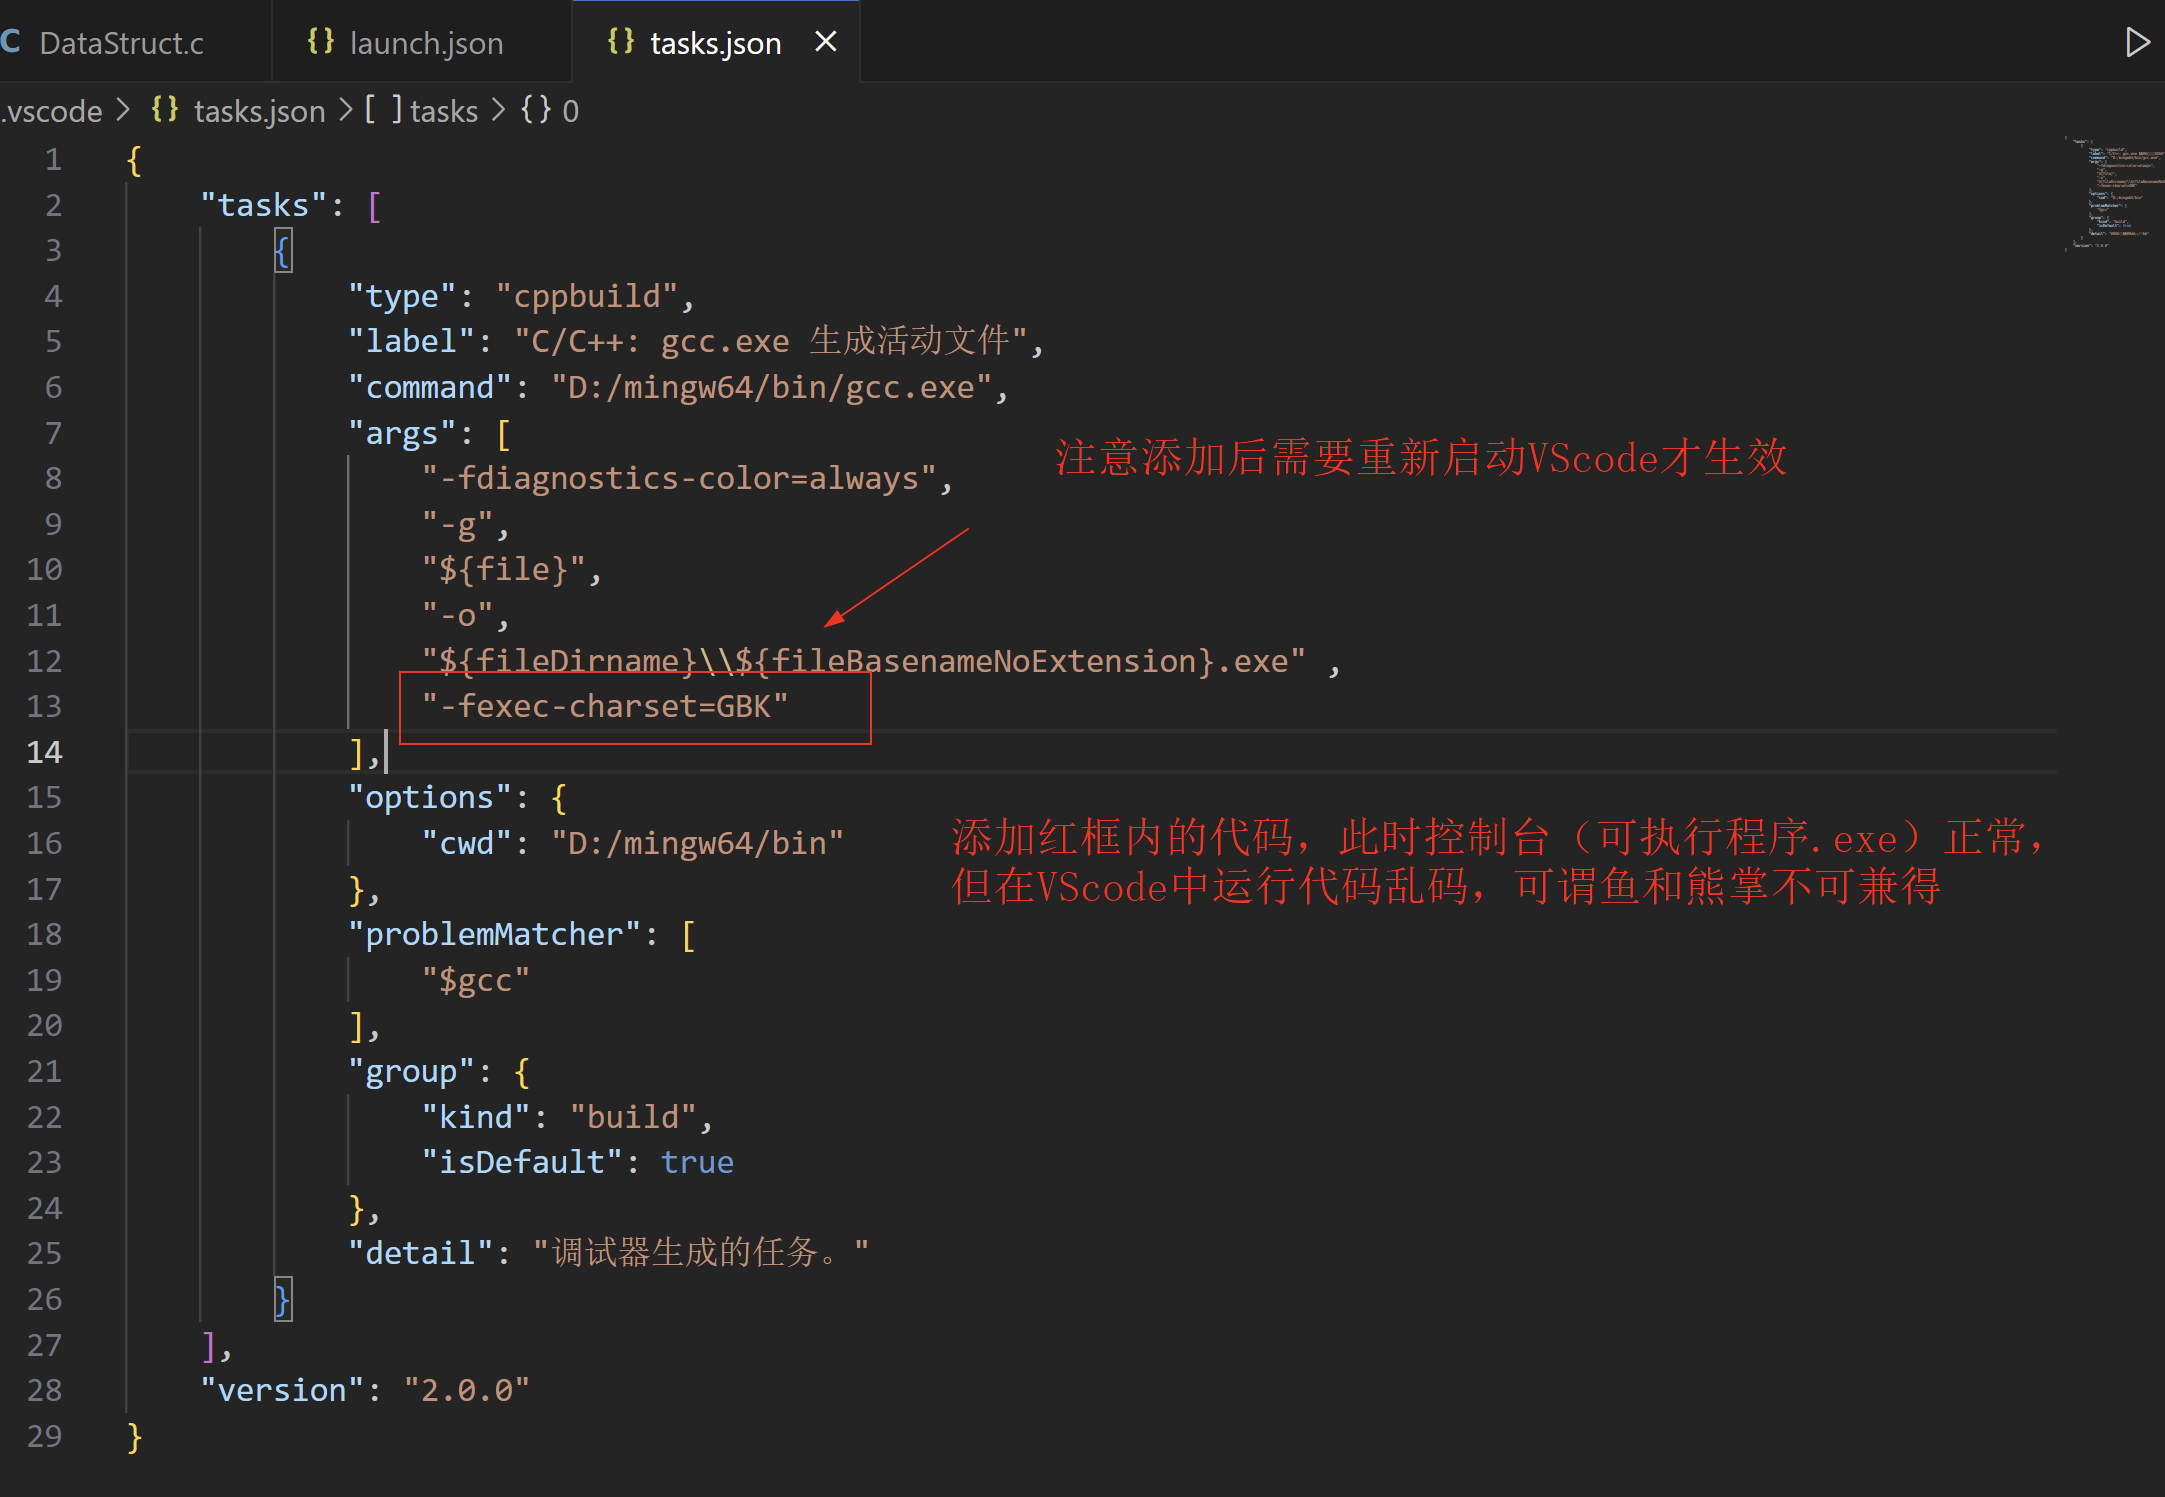The width and height of the screenshot is (2165, 1497).
Task: Select the tasks array breadcrumb item
Action: coord(444,111)
